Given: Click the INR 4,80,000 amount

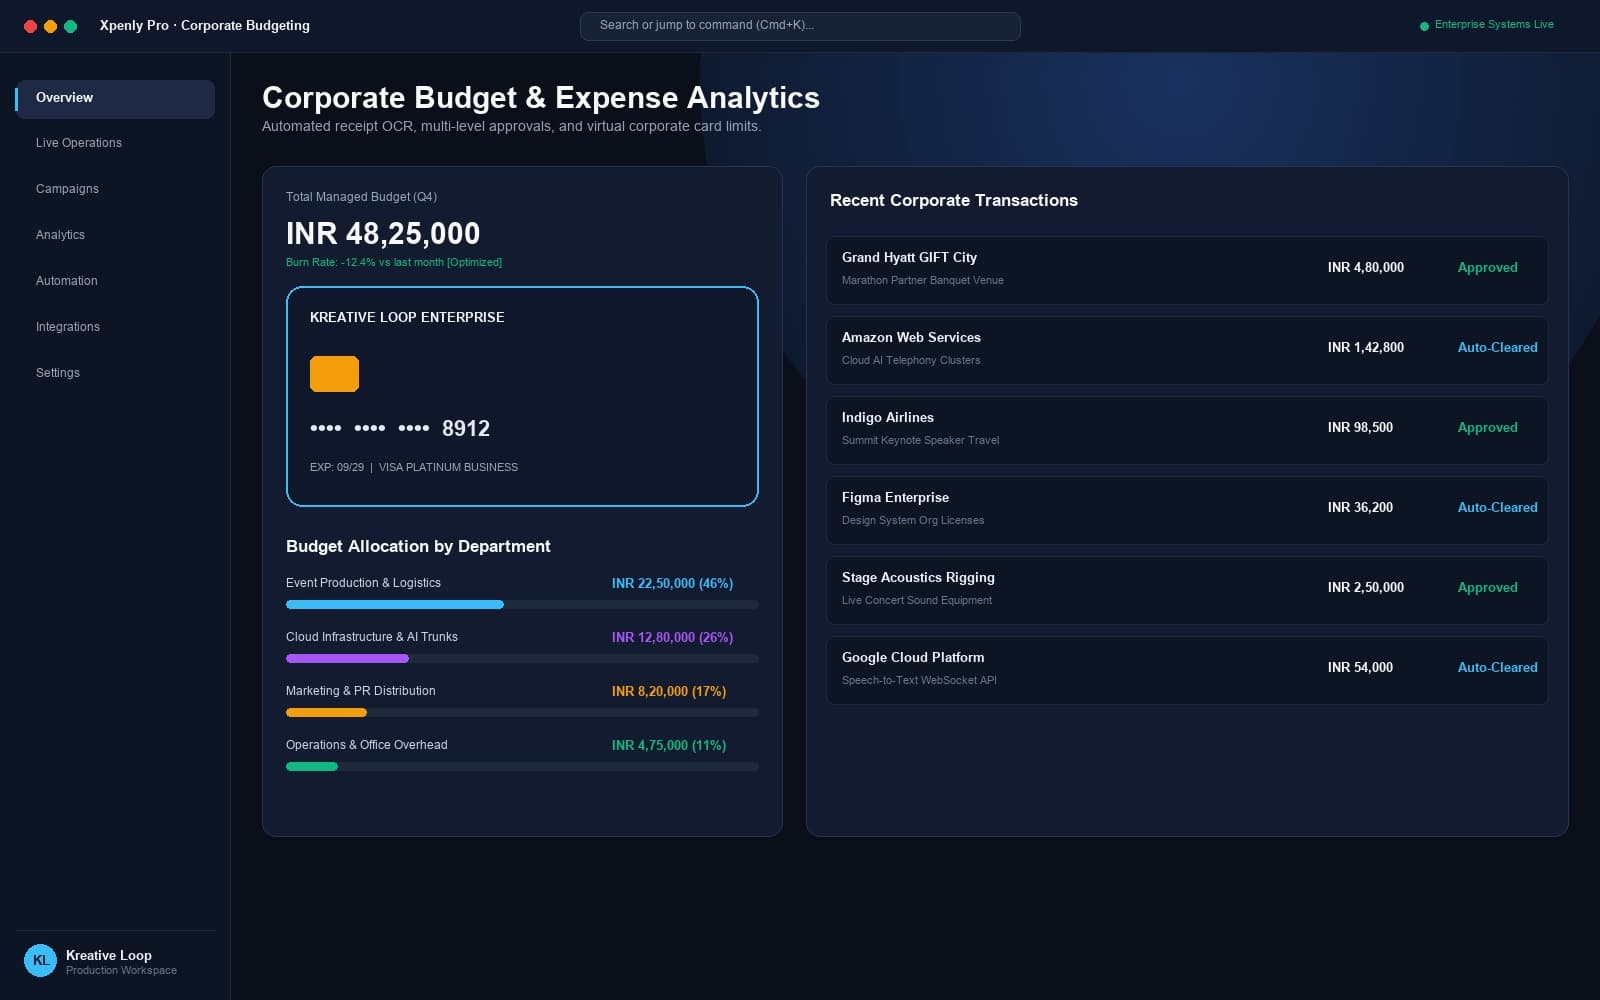Looking at the screenshot, I should [x=1365, y=268].
